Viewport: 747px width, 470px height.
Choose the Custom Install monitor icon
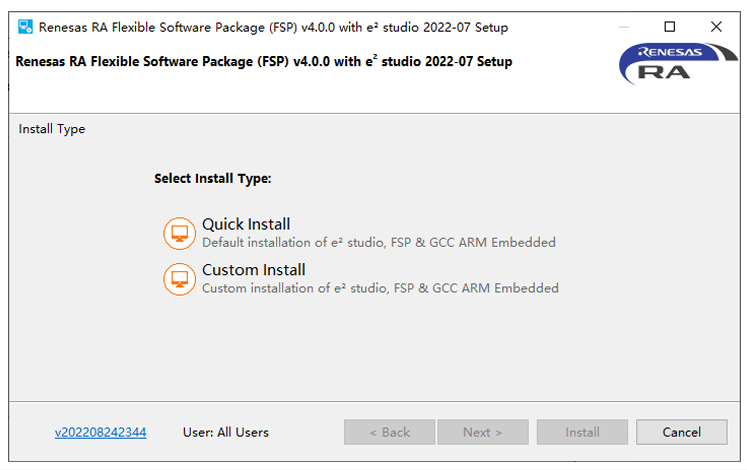click(x=180, y=280)
